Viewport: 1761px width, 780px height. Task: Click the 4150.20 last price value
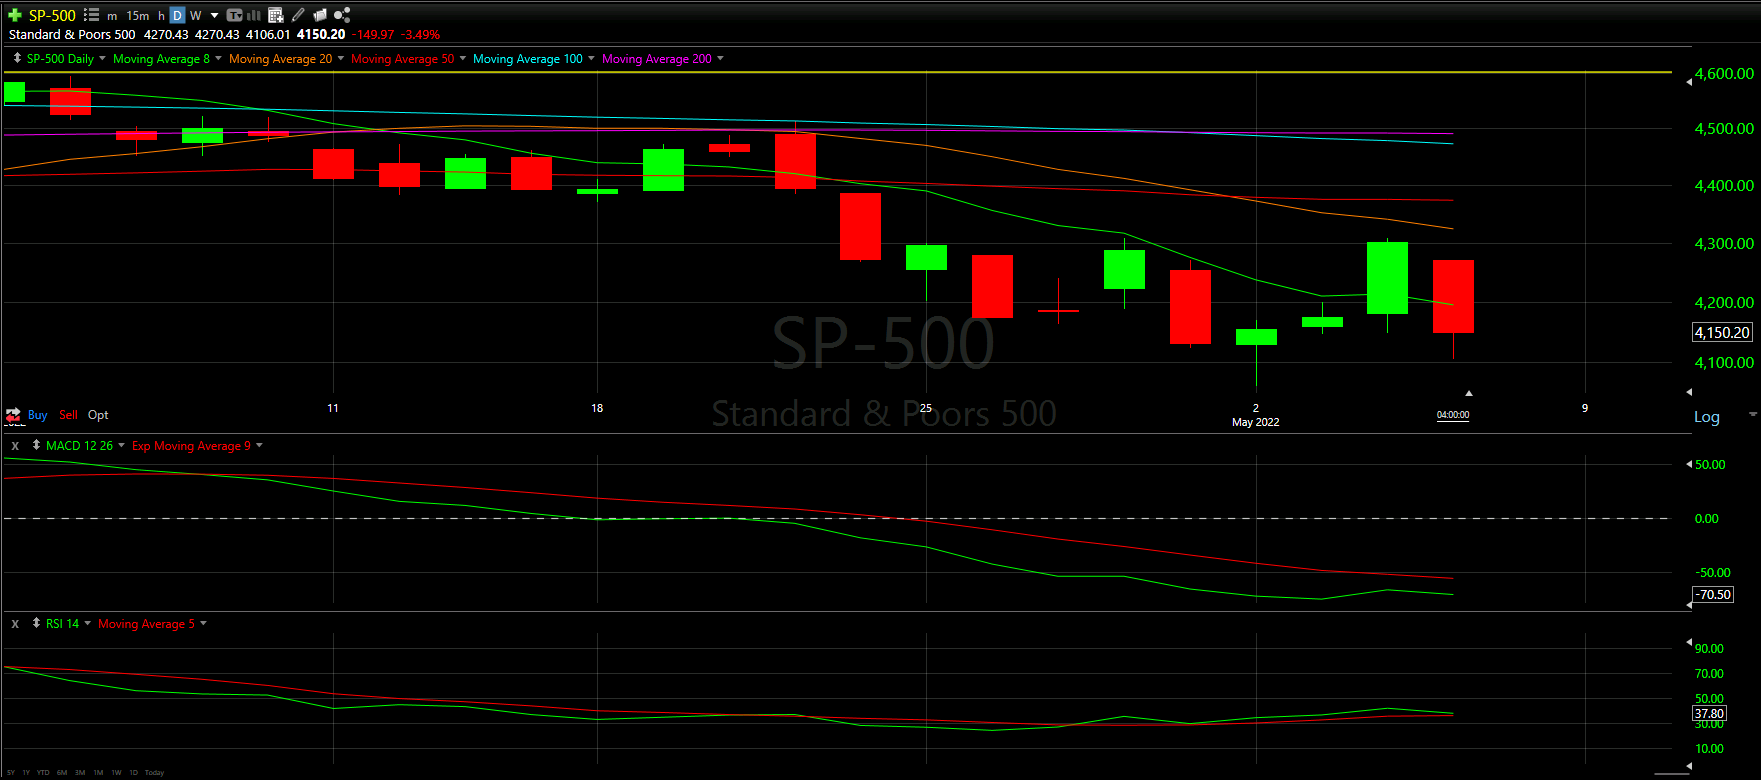(x=321, y=34)
